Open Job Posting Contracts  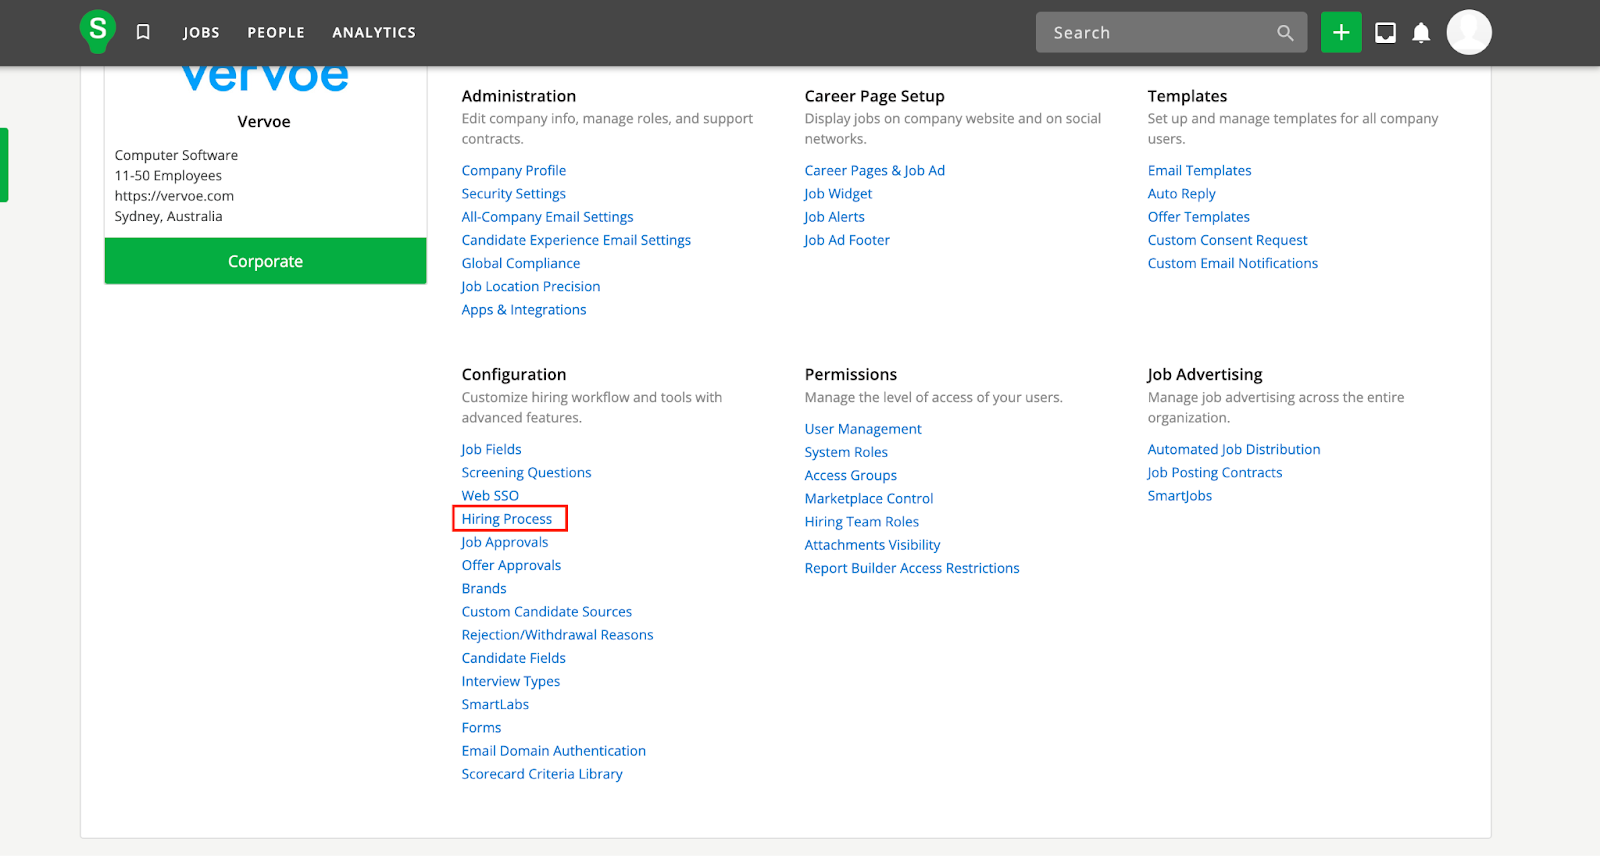click(x=1214, y=473)
